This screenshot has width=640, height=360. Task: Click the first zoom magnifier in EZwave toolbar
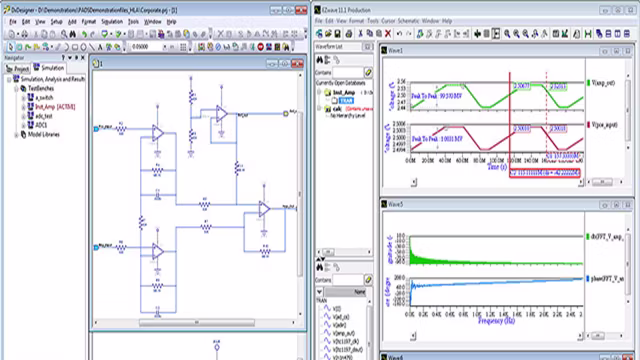click(x=507, y=34)
